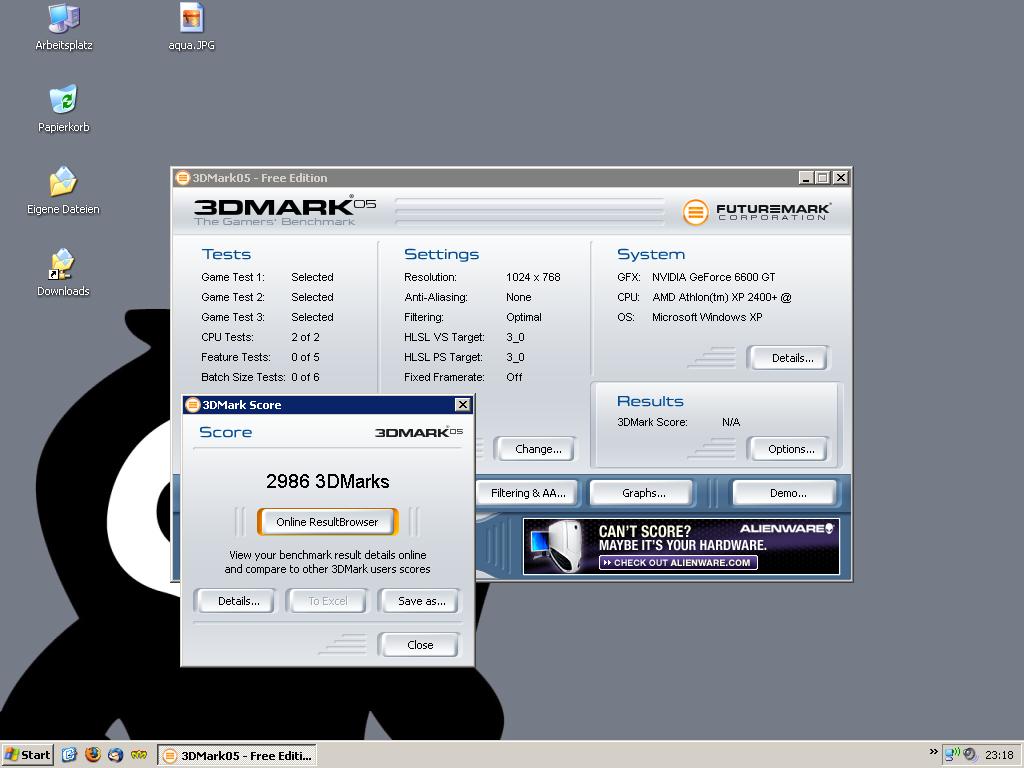Dismiss Score dialog with the X button

[x=462, y=404]
